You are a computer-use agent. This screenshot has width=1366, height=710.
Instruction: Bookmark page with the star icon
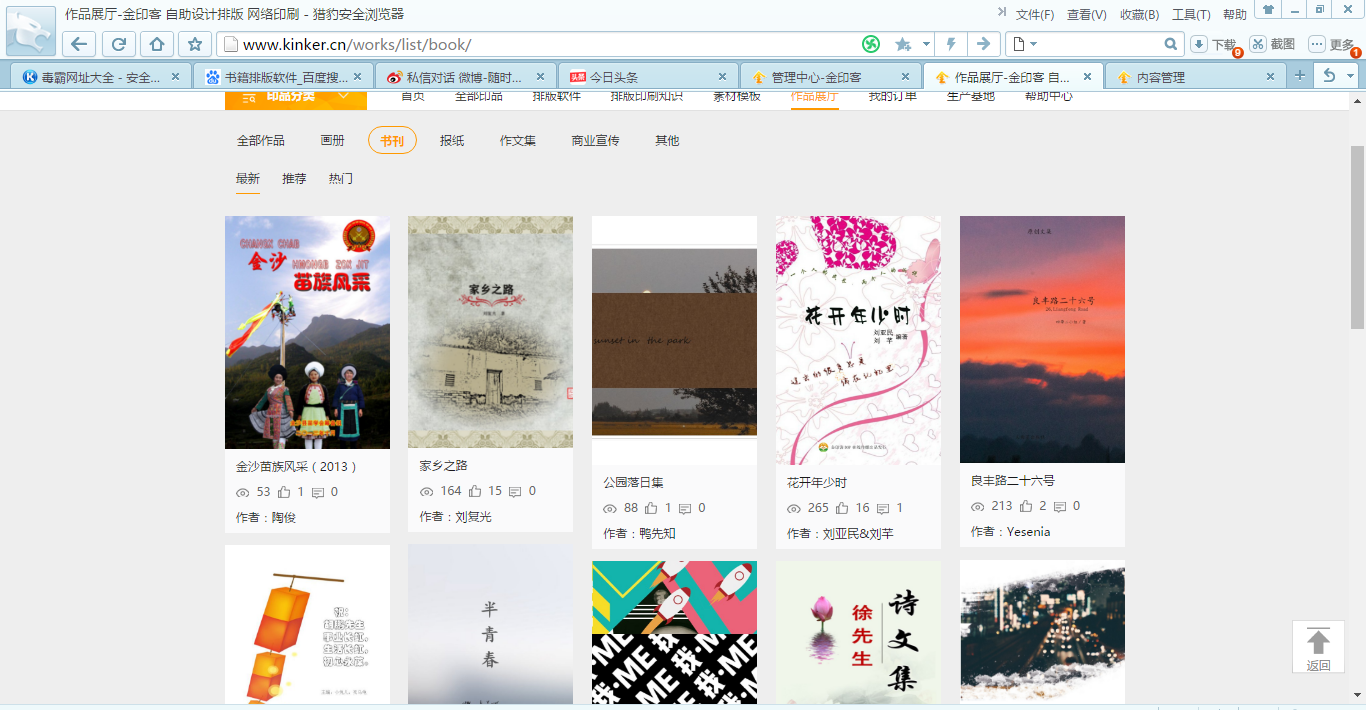(195, 44)
